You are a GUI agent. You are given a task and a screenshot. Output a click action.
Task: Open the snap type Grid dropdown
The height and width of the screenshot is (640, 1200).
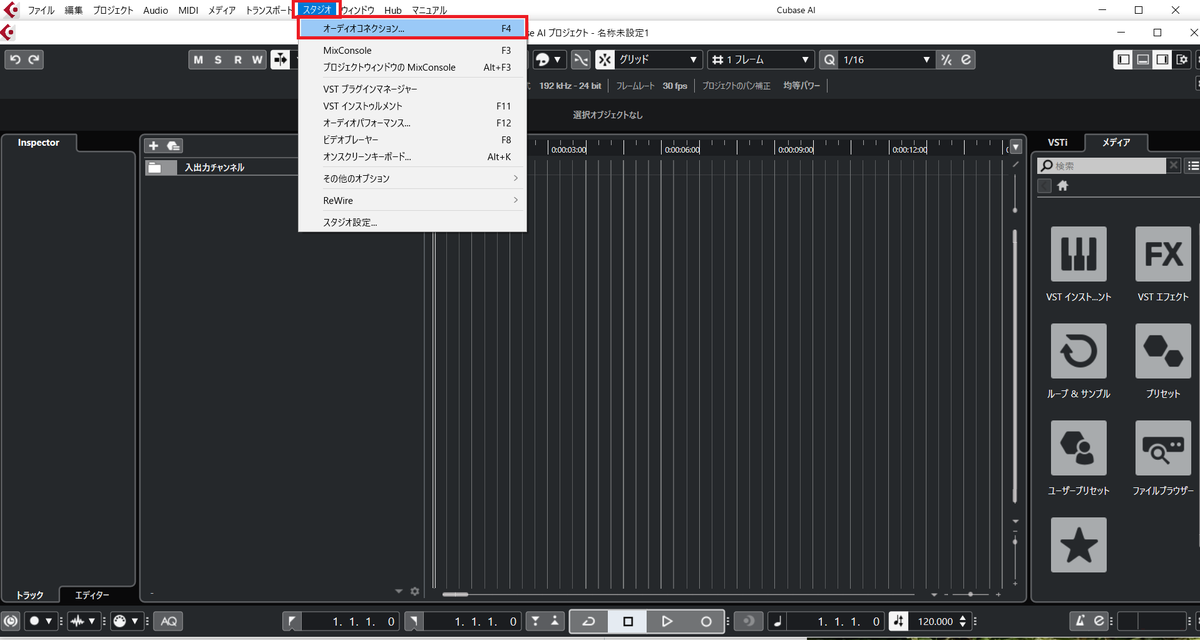(x=659, y=60)
